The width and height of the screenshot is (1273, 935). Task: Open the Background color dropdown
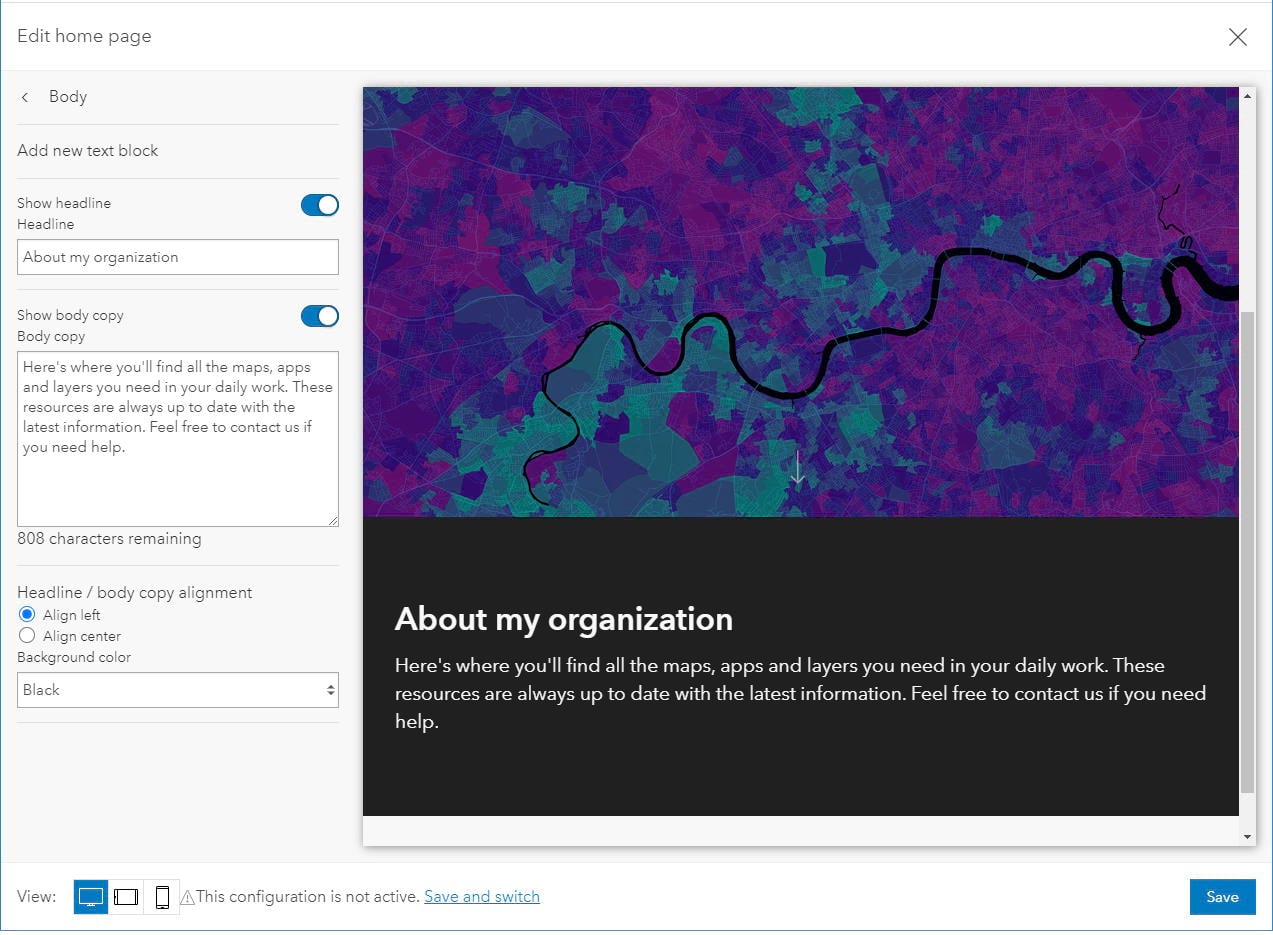(x=178, y=690)
